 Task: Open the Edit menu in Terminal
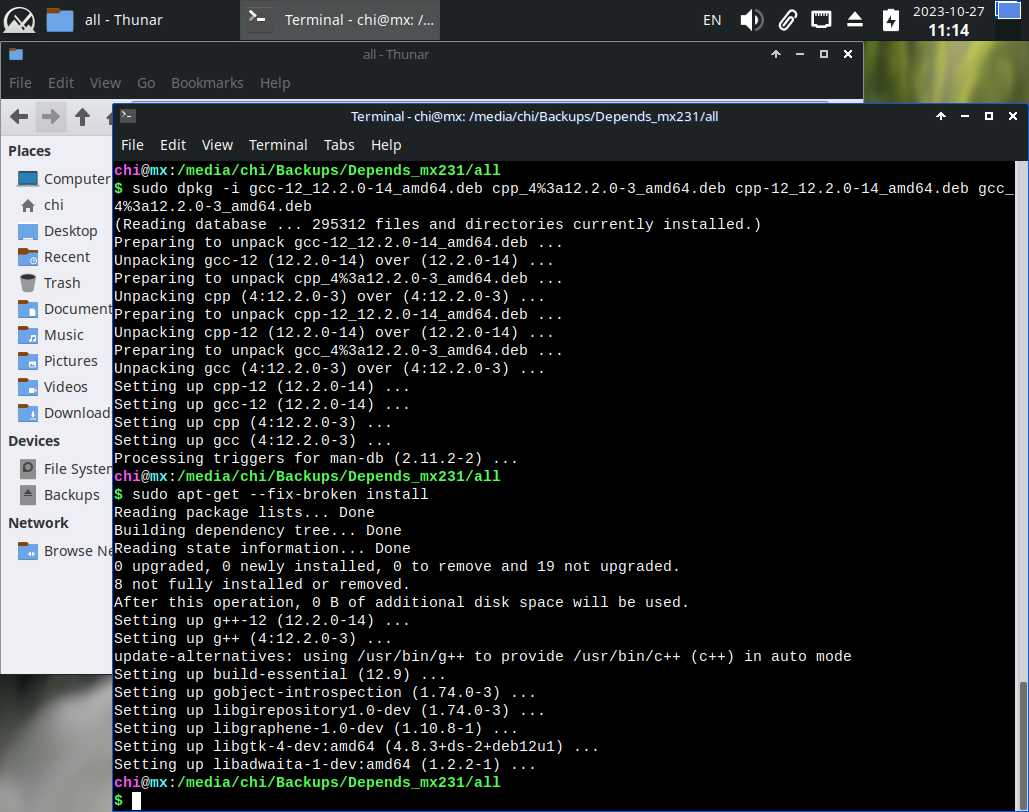[173, 145]
